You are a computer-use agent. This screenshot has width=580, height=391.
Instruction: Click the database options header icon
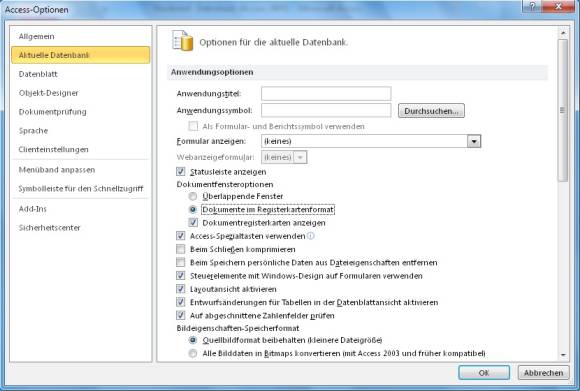tap(183, 41)
